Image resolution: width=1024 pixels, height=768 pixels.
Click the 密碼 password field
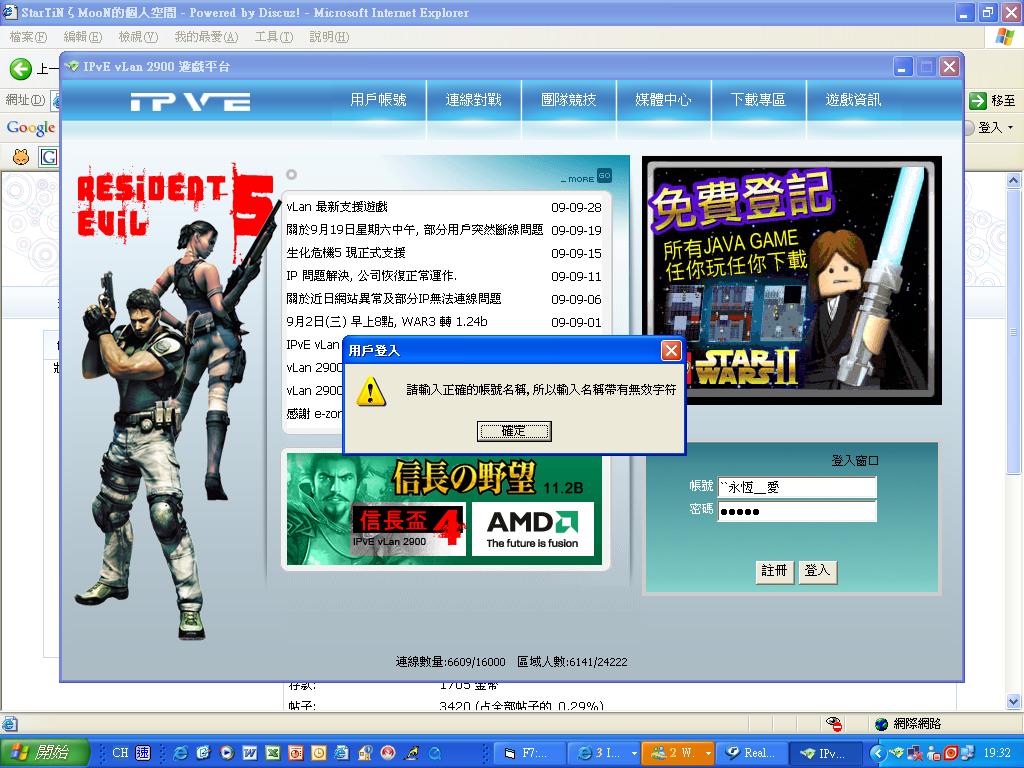pos(797,511)
